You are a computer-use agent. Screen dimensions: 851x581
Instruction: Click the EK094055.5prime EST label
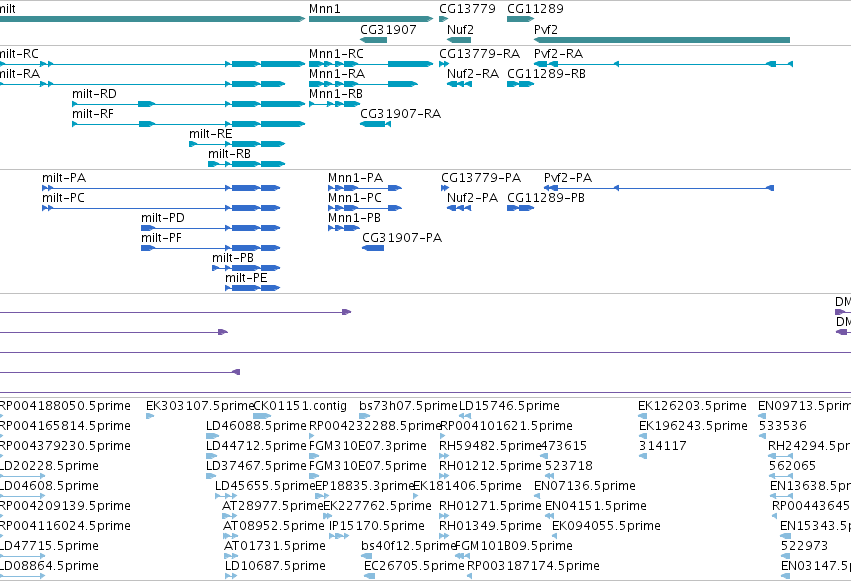point(606,526)
